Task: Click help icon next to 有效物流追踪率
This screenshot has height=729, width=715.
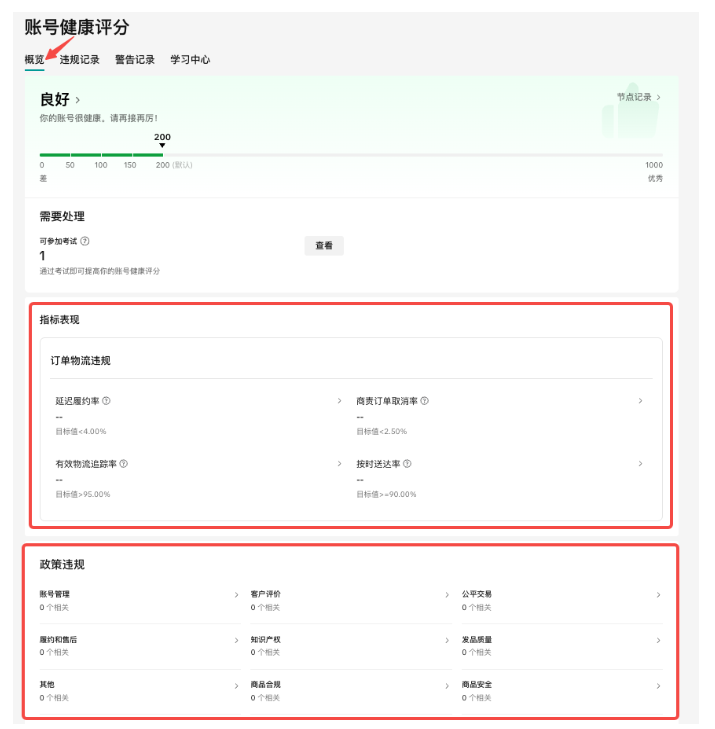Action: [x=124, y=464]
